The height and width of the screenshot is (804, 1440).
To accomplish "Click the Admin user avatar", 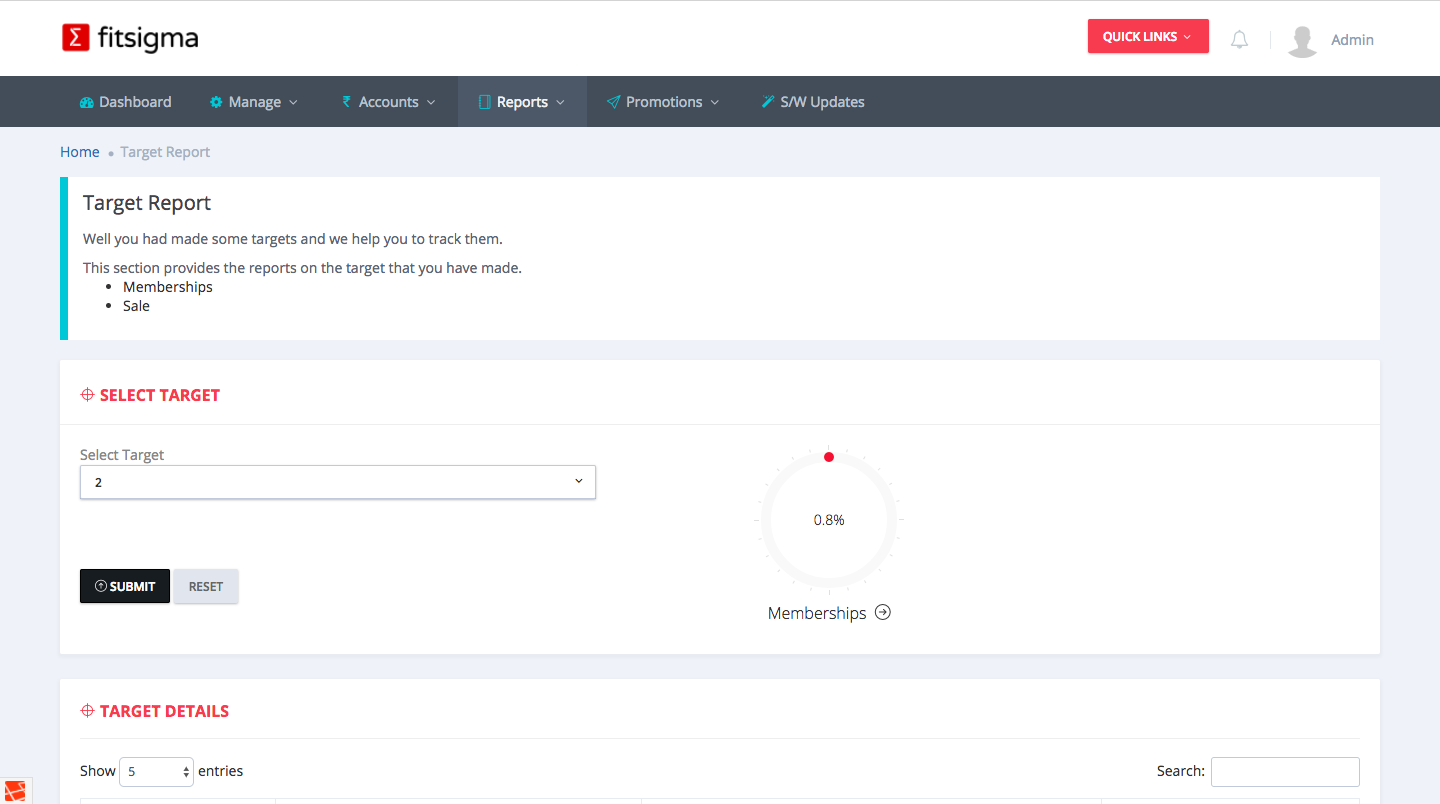I will 1302,40.
